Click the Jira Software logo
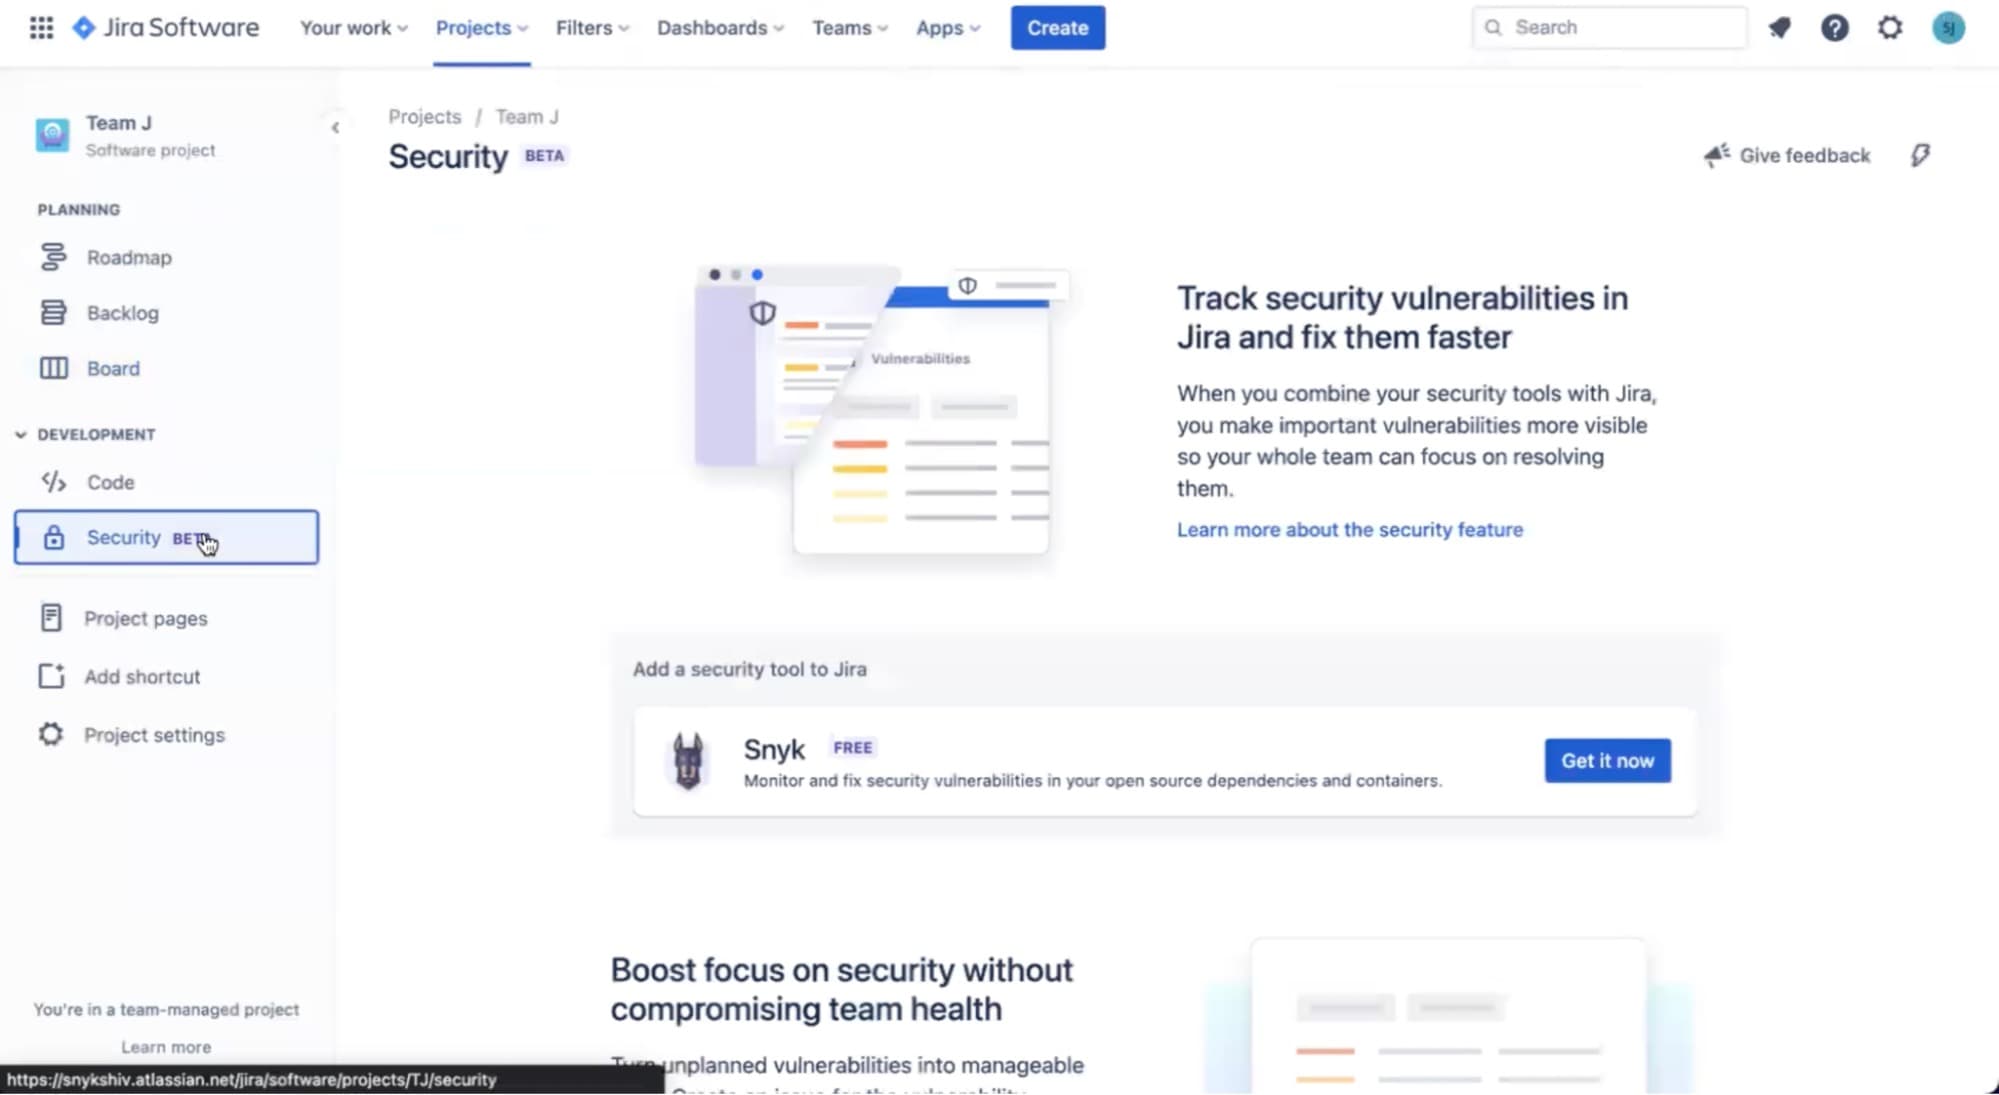This screenshot has width=1999, height=1095. [166, 27]
